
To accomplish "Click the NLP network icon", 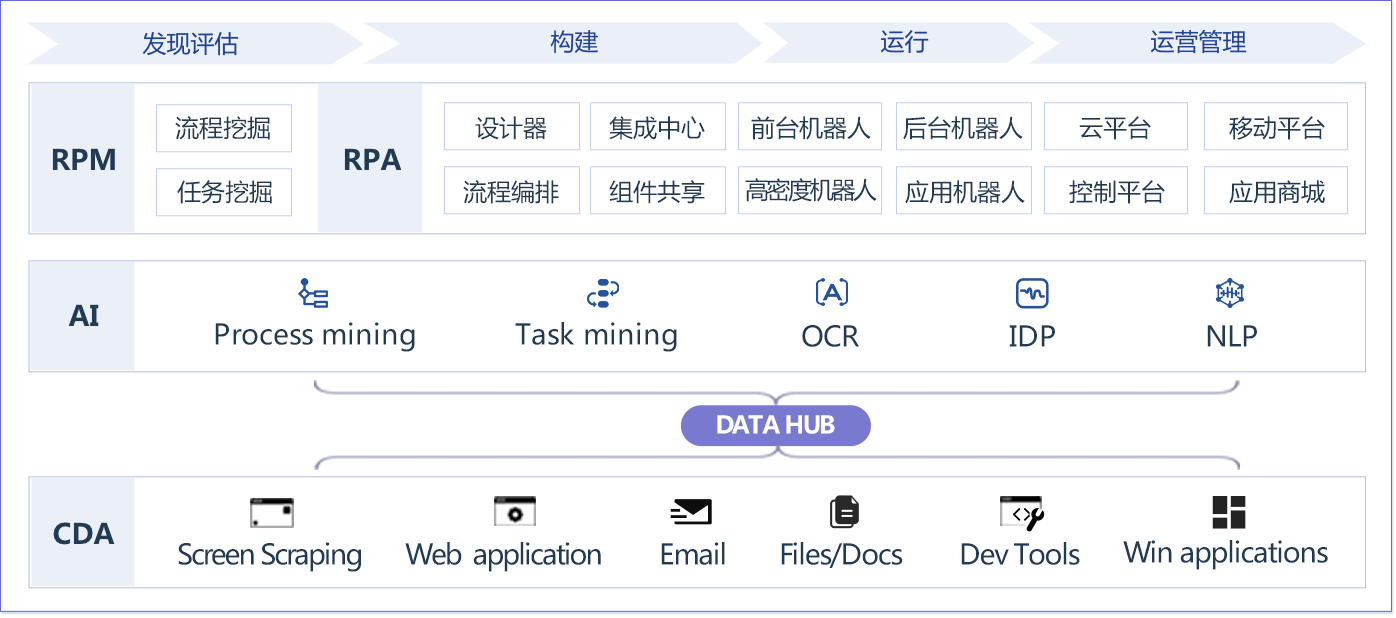I will point(1229,293).
